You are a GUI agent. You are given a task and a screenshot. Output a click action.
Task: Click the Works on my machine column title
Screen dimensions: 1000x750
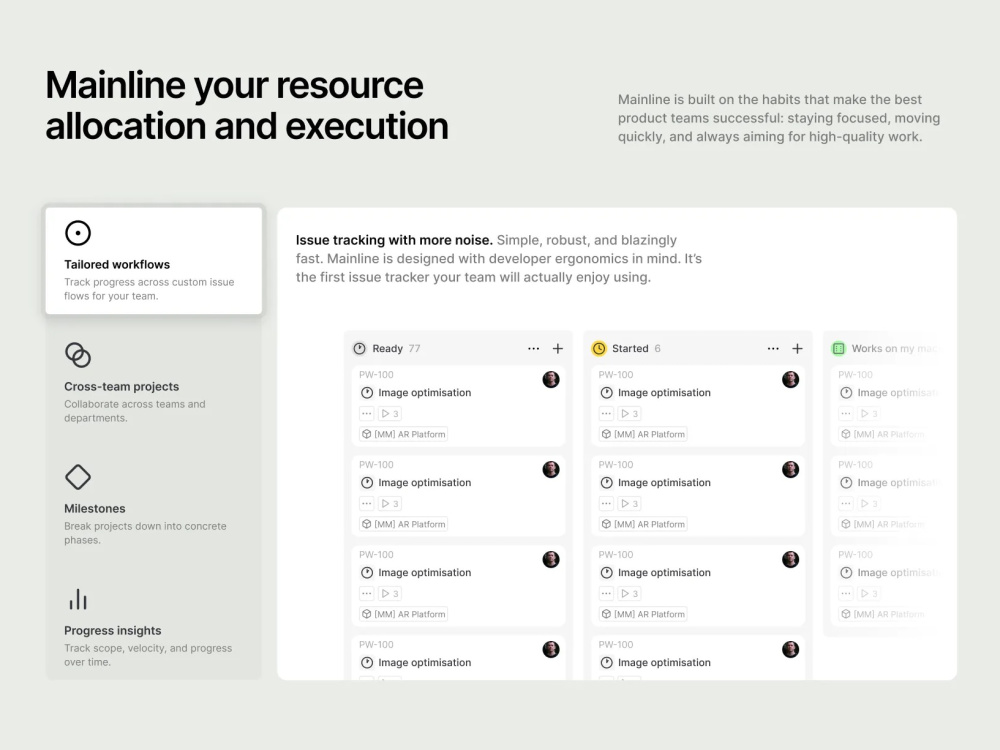click(896, 348)
